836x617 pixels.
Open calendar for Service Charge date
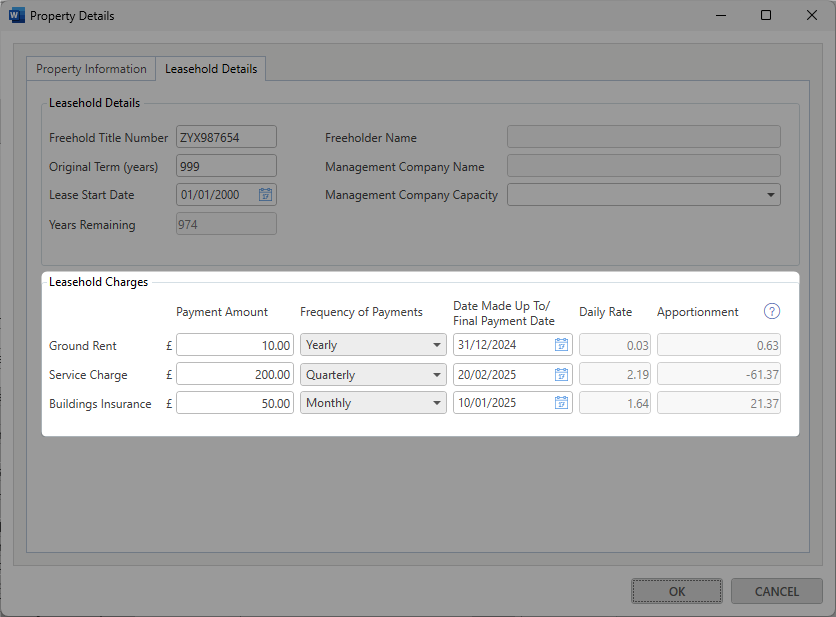point(561,375)
